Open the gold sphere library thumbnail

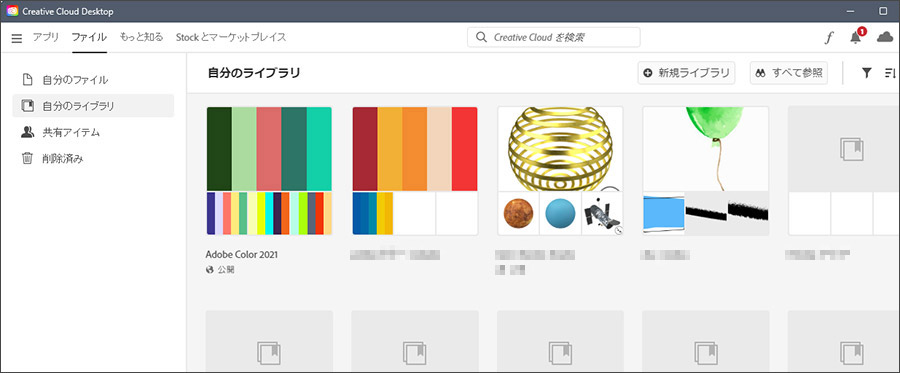(x=560, y=171)
